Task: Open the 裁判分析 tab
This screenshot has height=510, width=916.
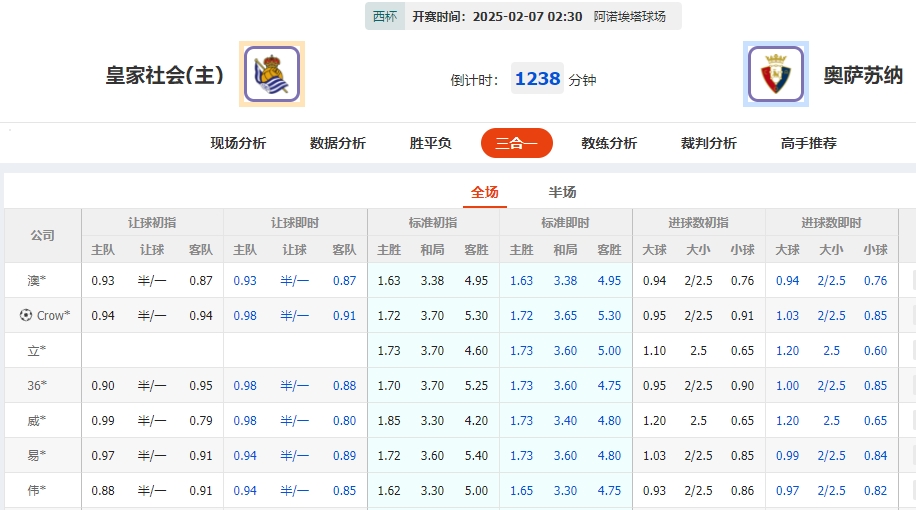Action: [x=709, y=143]
